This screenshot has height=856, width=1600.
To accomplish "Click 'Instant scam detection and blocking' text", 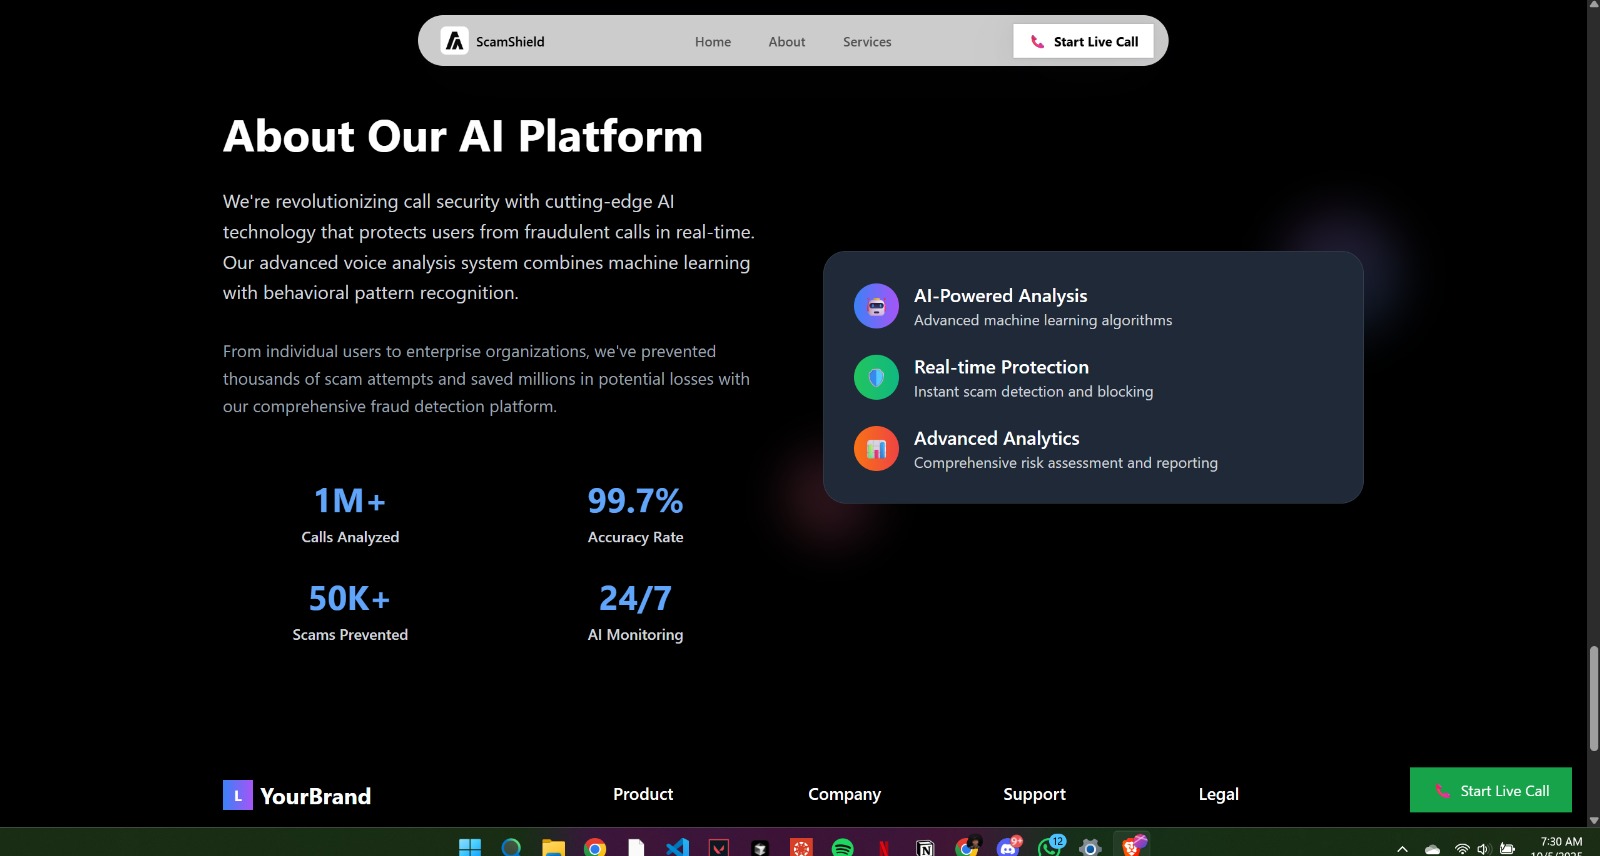I will (x=1033, y=392).
